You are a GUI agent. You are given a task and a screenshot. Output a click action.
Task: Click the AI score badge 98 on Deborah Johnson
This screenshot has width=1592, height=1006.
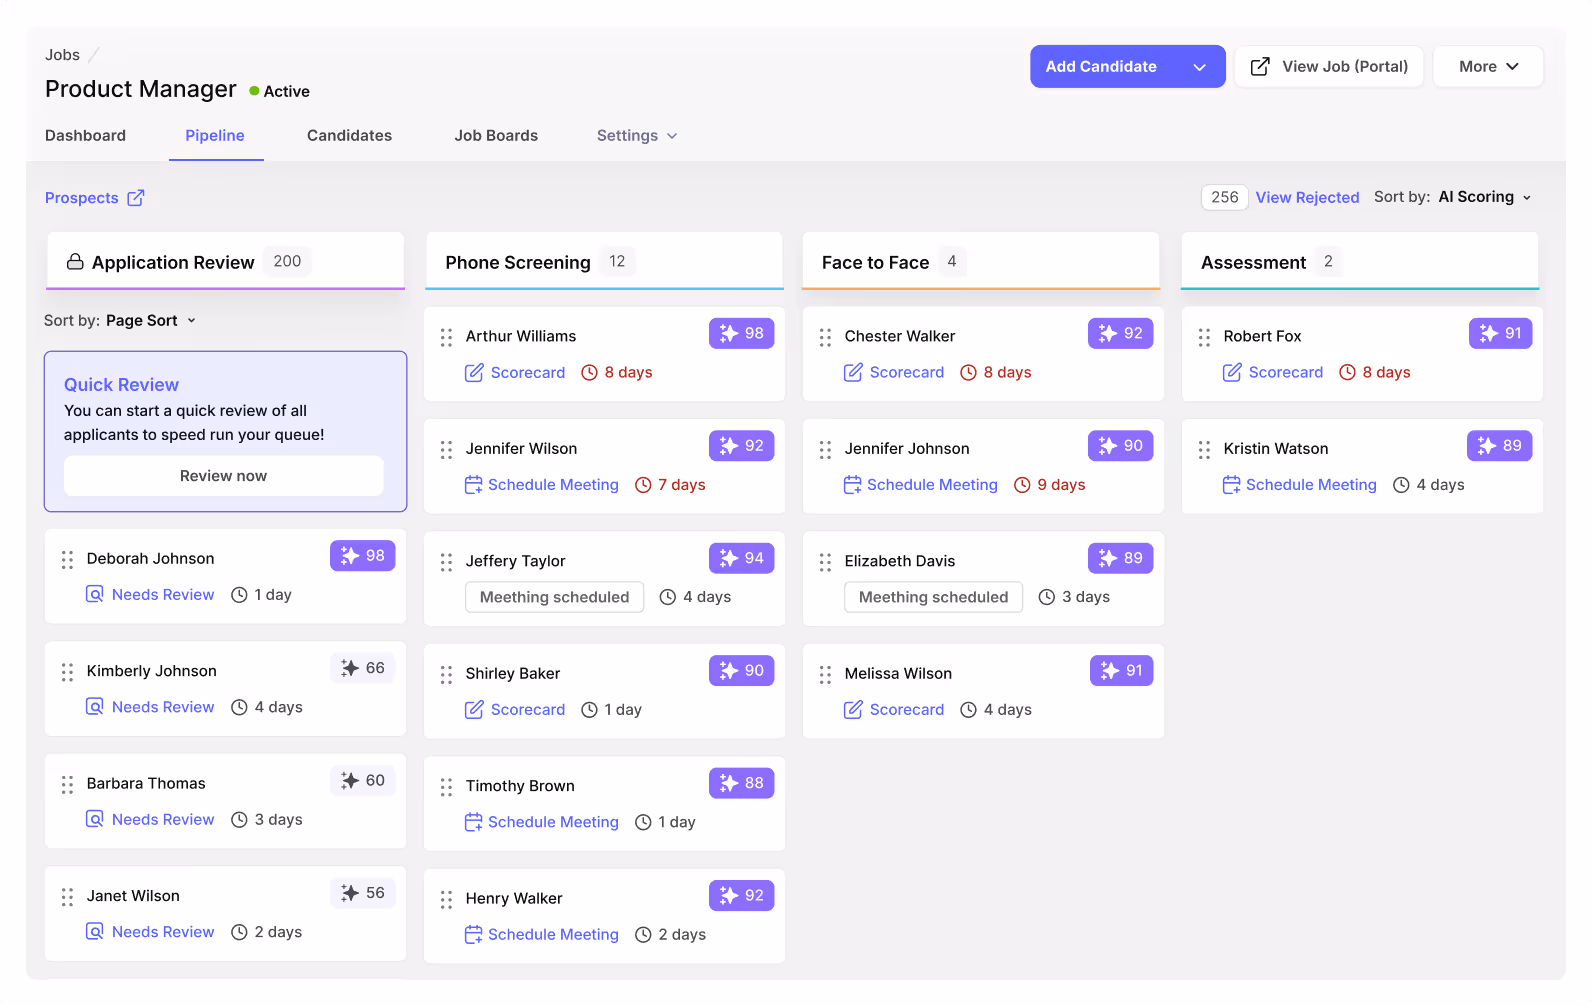(363, 556)
